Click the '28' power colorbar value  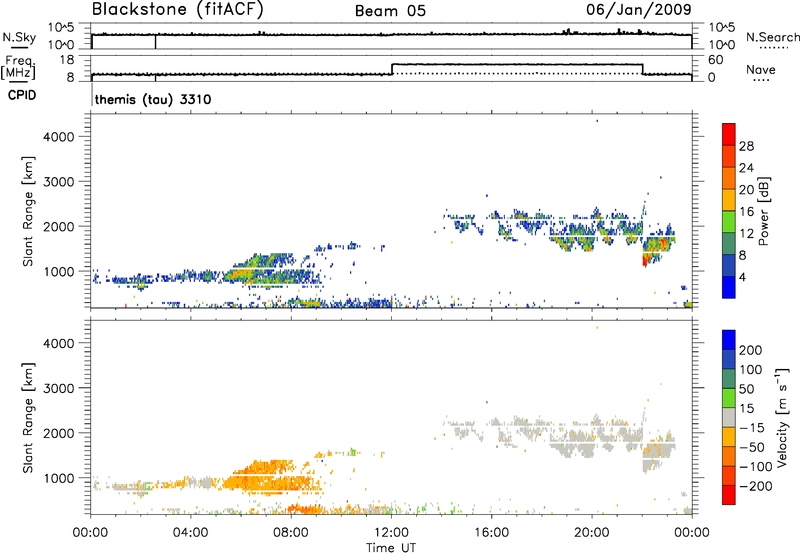tap(746, 146)
